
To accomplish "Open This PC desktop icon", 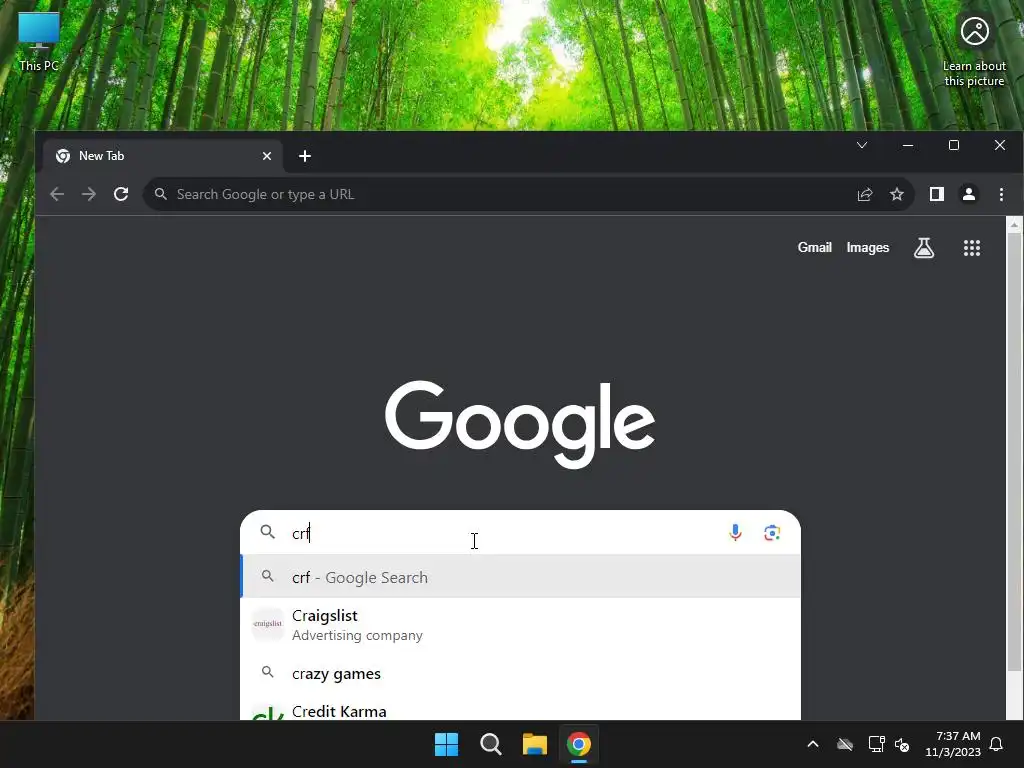I will [39, 42].
